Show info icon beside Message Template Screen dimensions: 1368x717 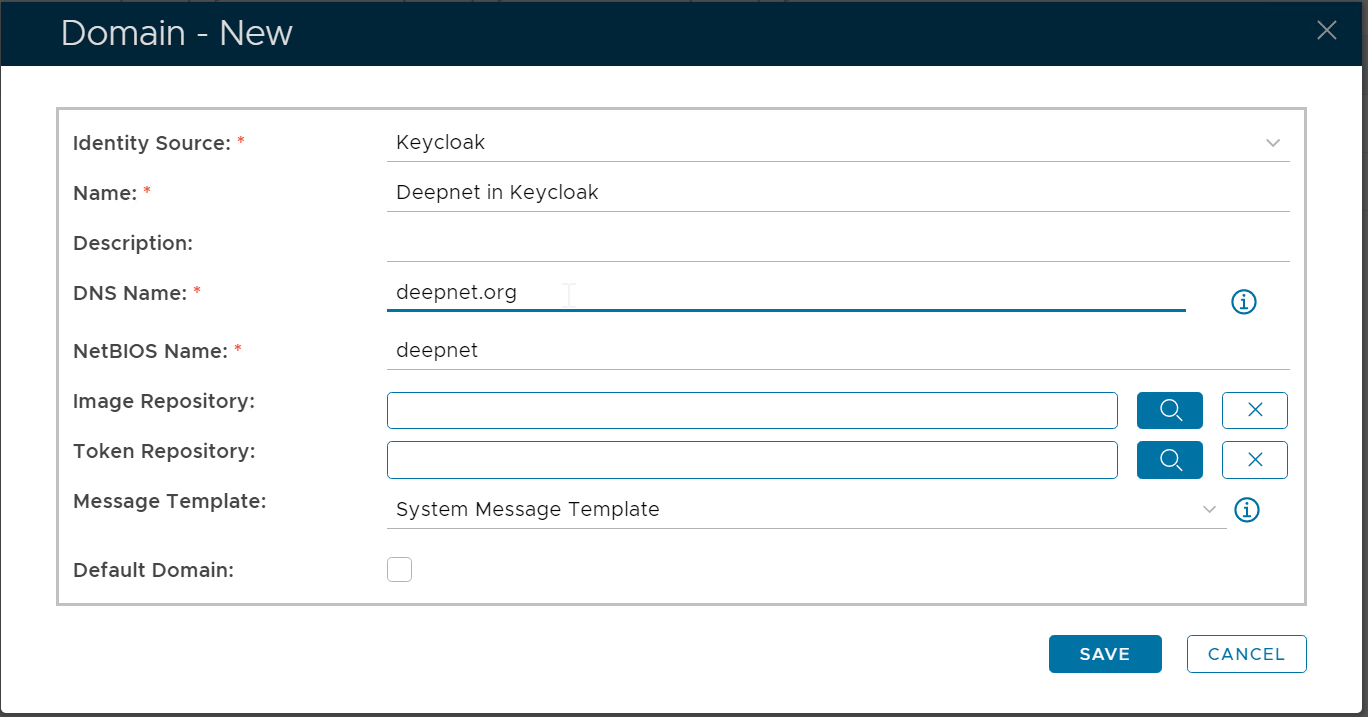click(x=1246, y=510)
